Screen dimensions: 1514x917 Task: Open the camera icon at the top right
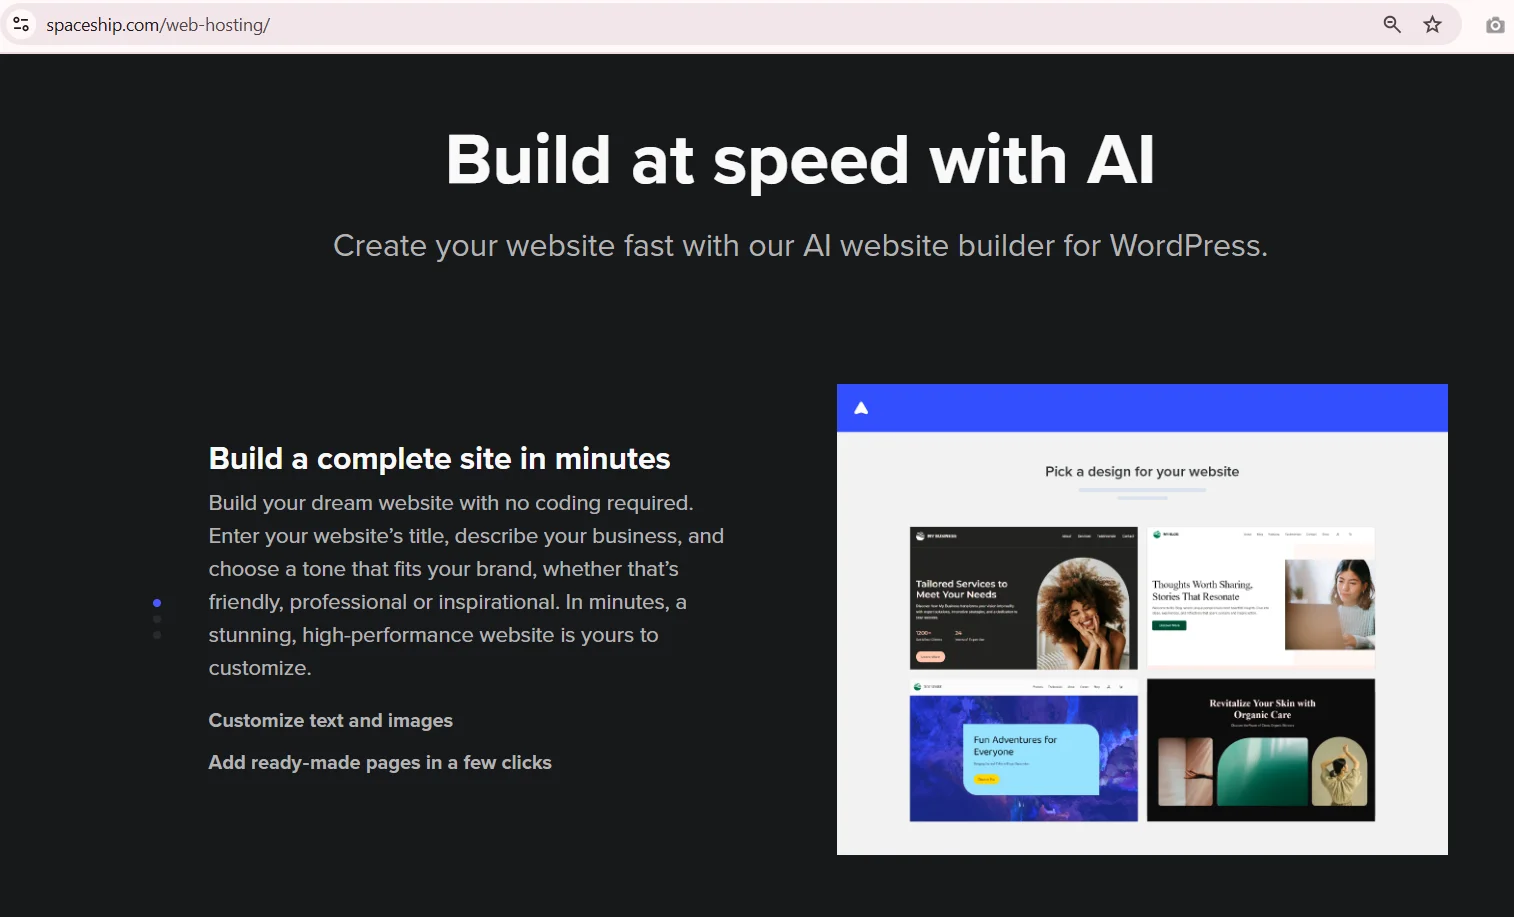(x=1495, y=24)
